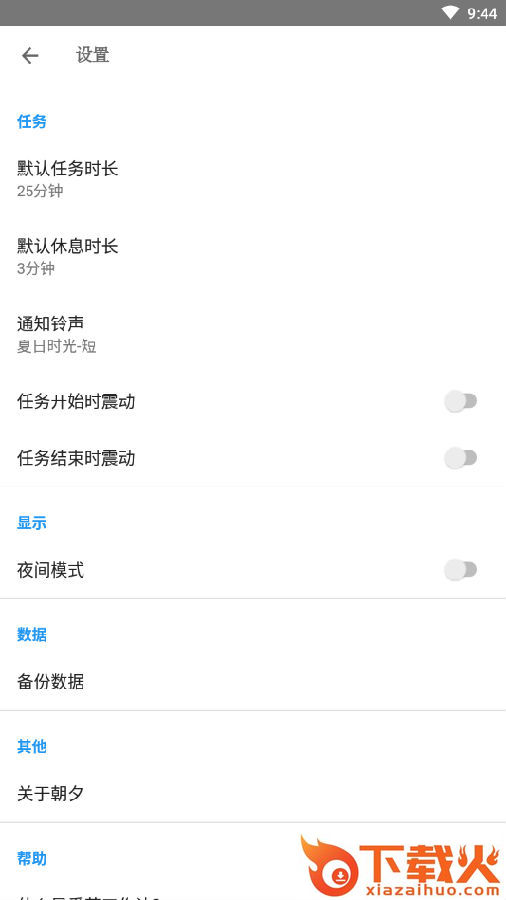Click the 设置 page title
506x900 pixels.
tap(92, 56)
